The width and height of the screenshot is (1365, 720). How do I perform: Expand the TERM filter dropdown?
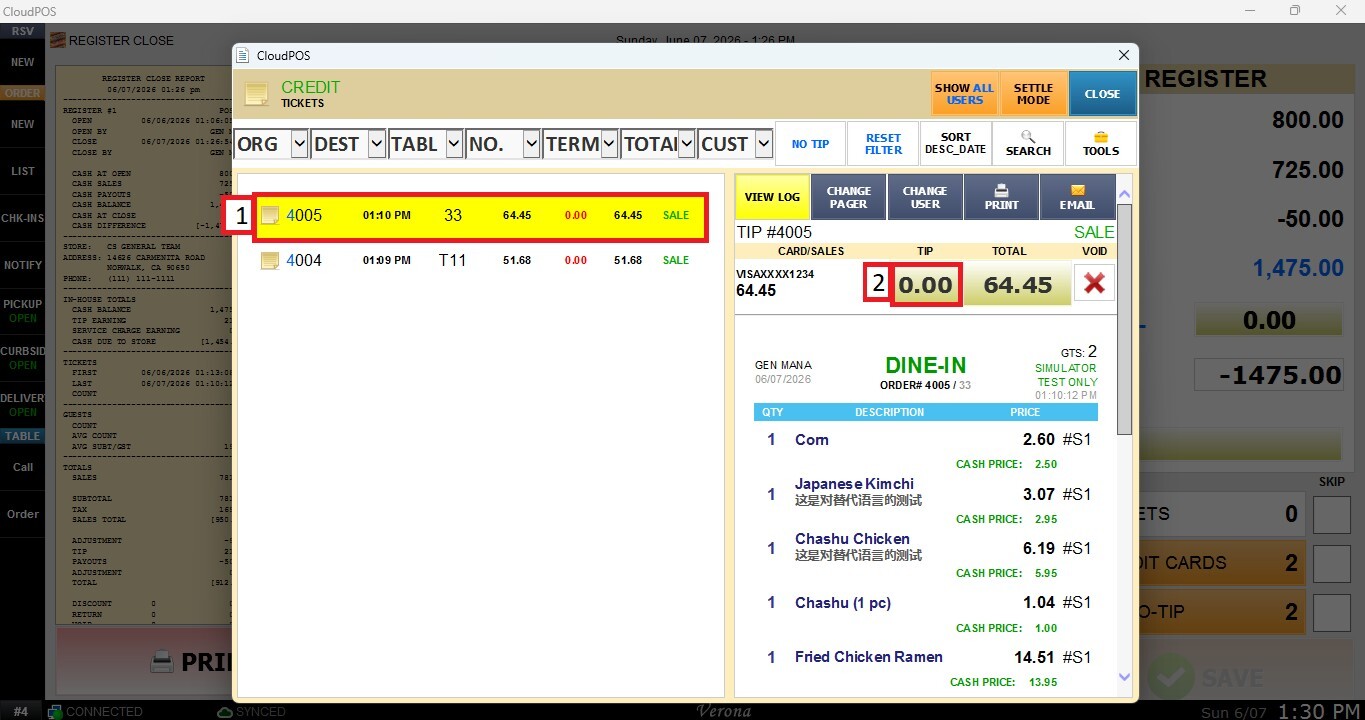tap(608, 144)
